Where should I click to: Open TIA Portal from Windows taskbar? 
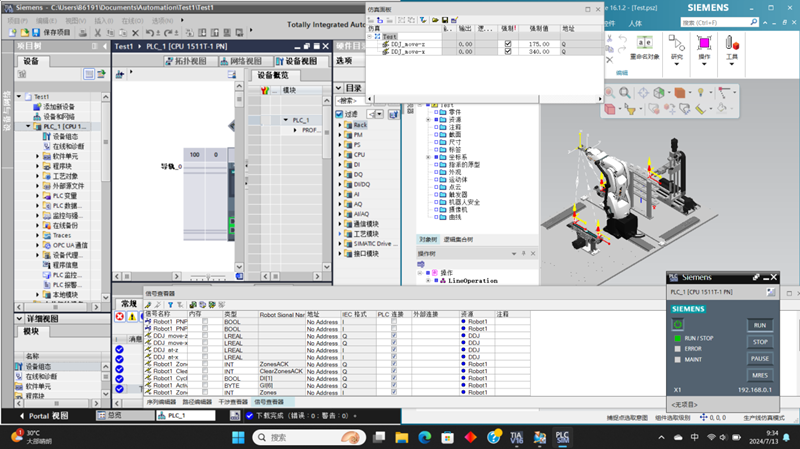[x=516, y=437]
